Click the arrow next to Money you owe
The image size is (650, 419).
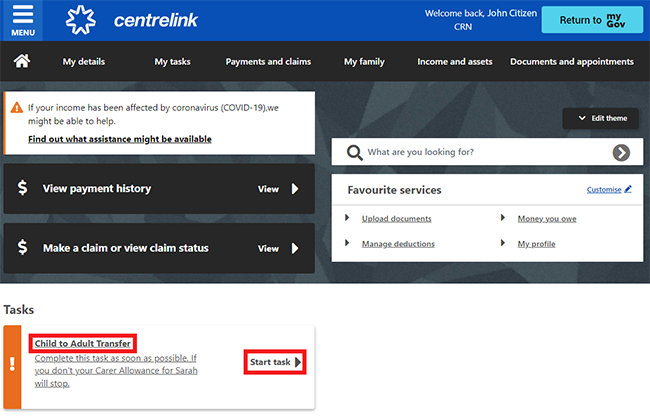[x=502, y=218]
